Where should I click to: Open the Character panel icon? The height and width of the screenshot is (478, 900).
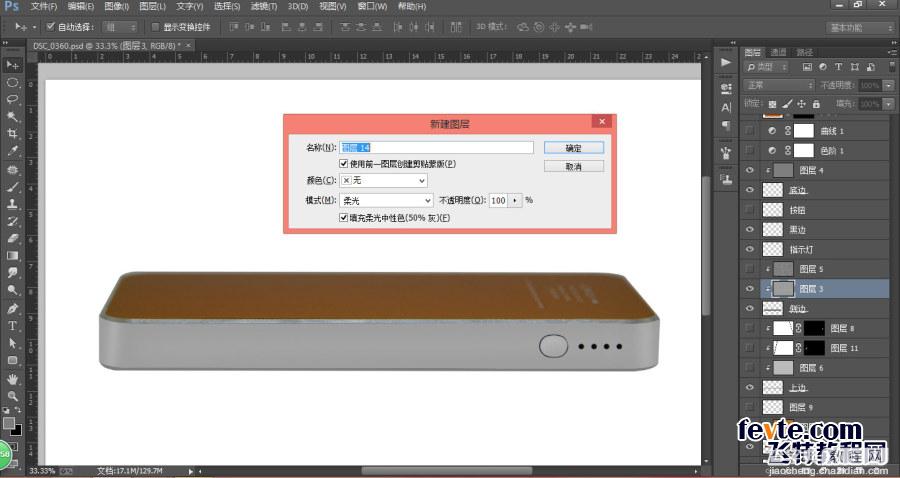(x=726, y=107)
